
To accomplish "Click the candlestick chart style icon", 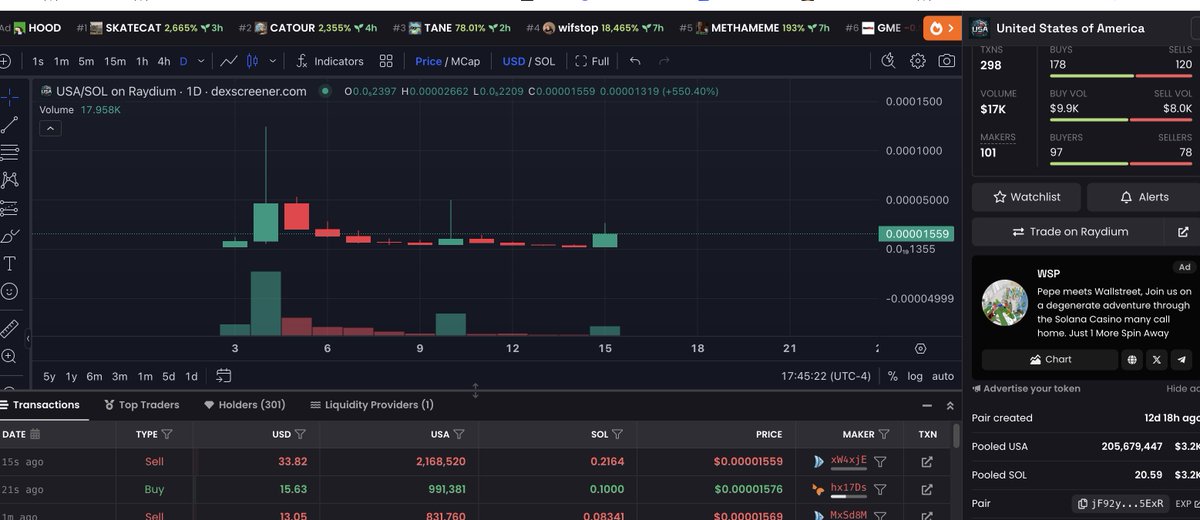I will pos(252,61).
